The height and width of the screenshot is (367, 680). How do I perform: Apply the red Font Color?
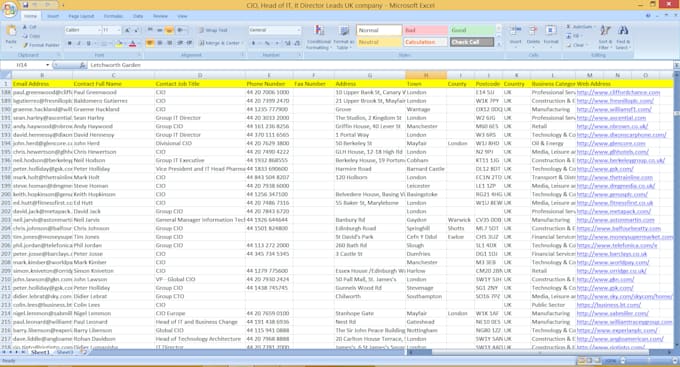133,43
